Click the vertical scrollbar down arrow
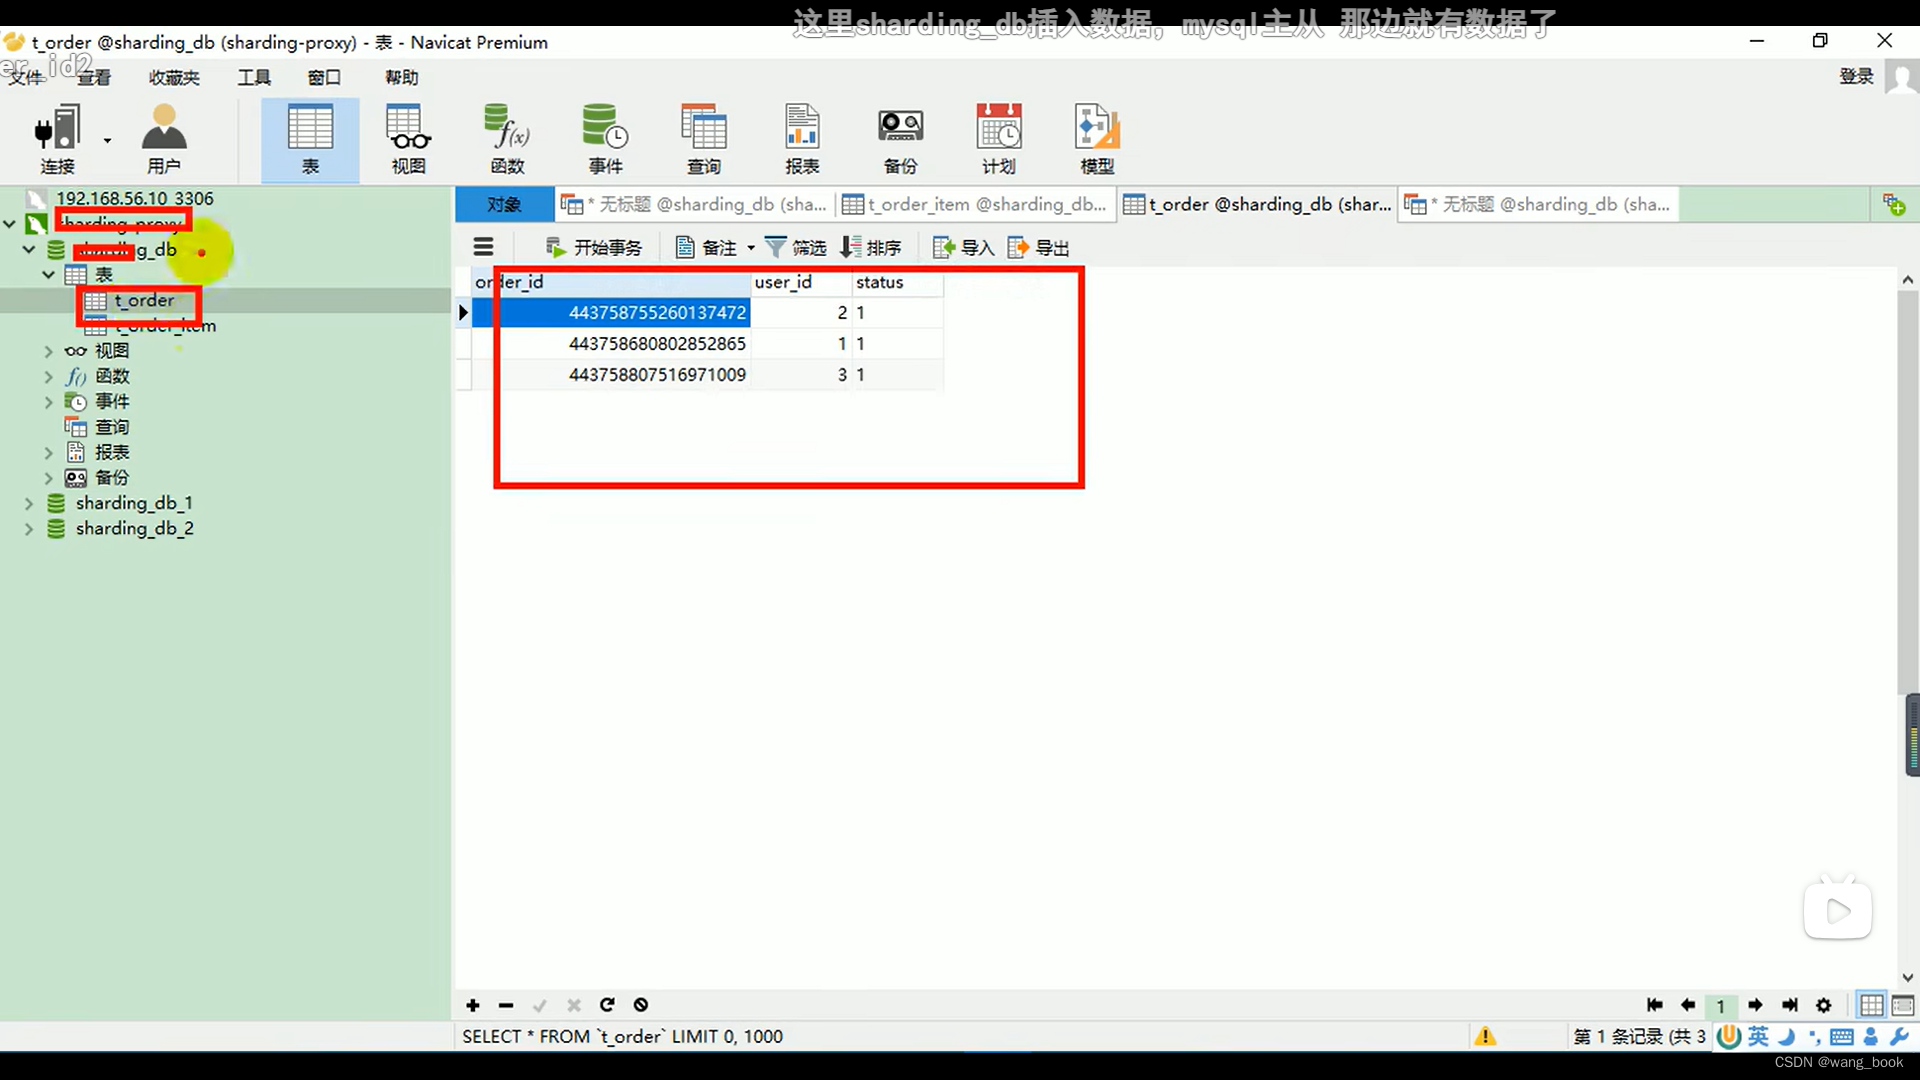 click(x=1907, y=977)
